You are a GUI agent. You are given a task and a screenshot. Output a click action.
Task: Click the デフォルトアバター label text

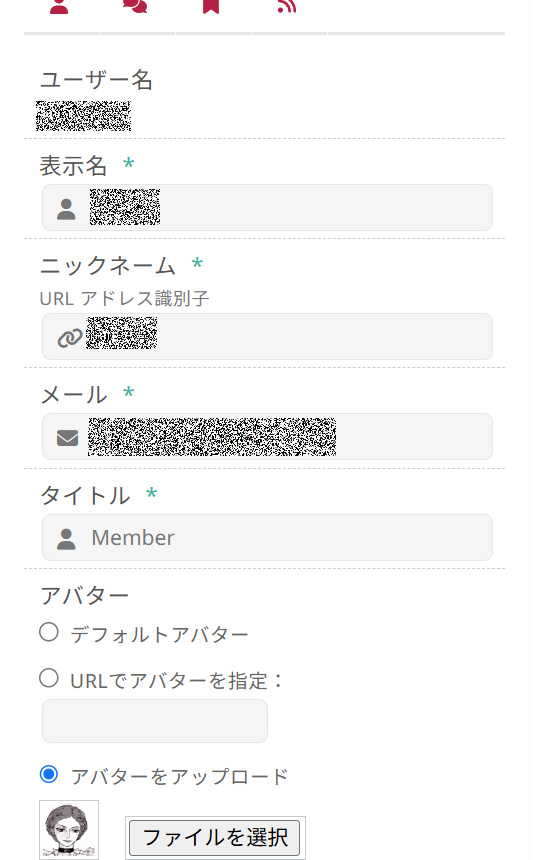pyautogui.click(x=159, y=635)
